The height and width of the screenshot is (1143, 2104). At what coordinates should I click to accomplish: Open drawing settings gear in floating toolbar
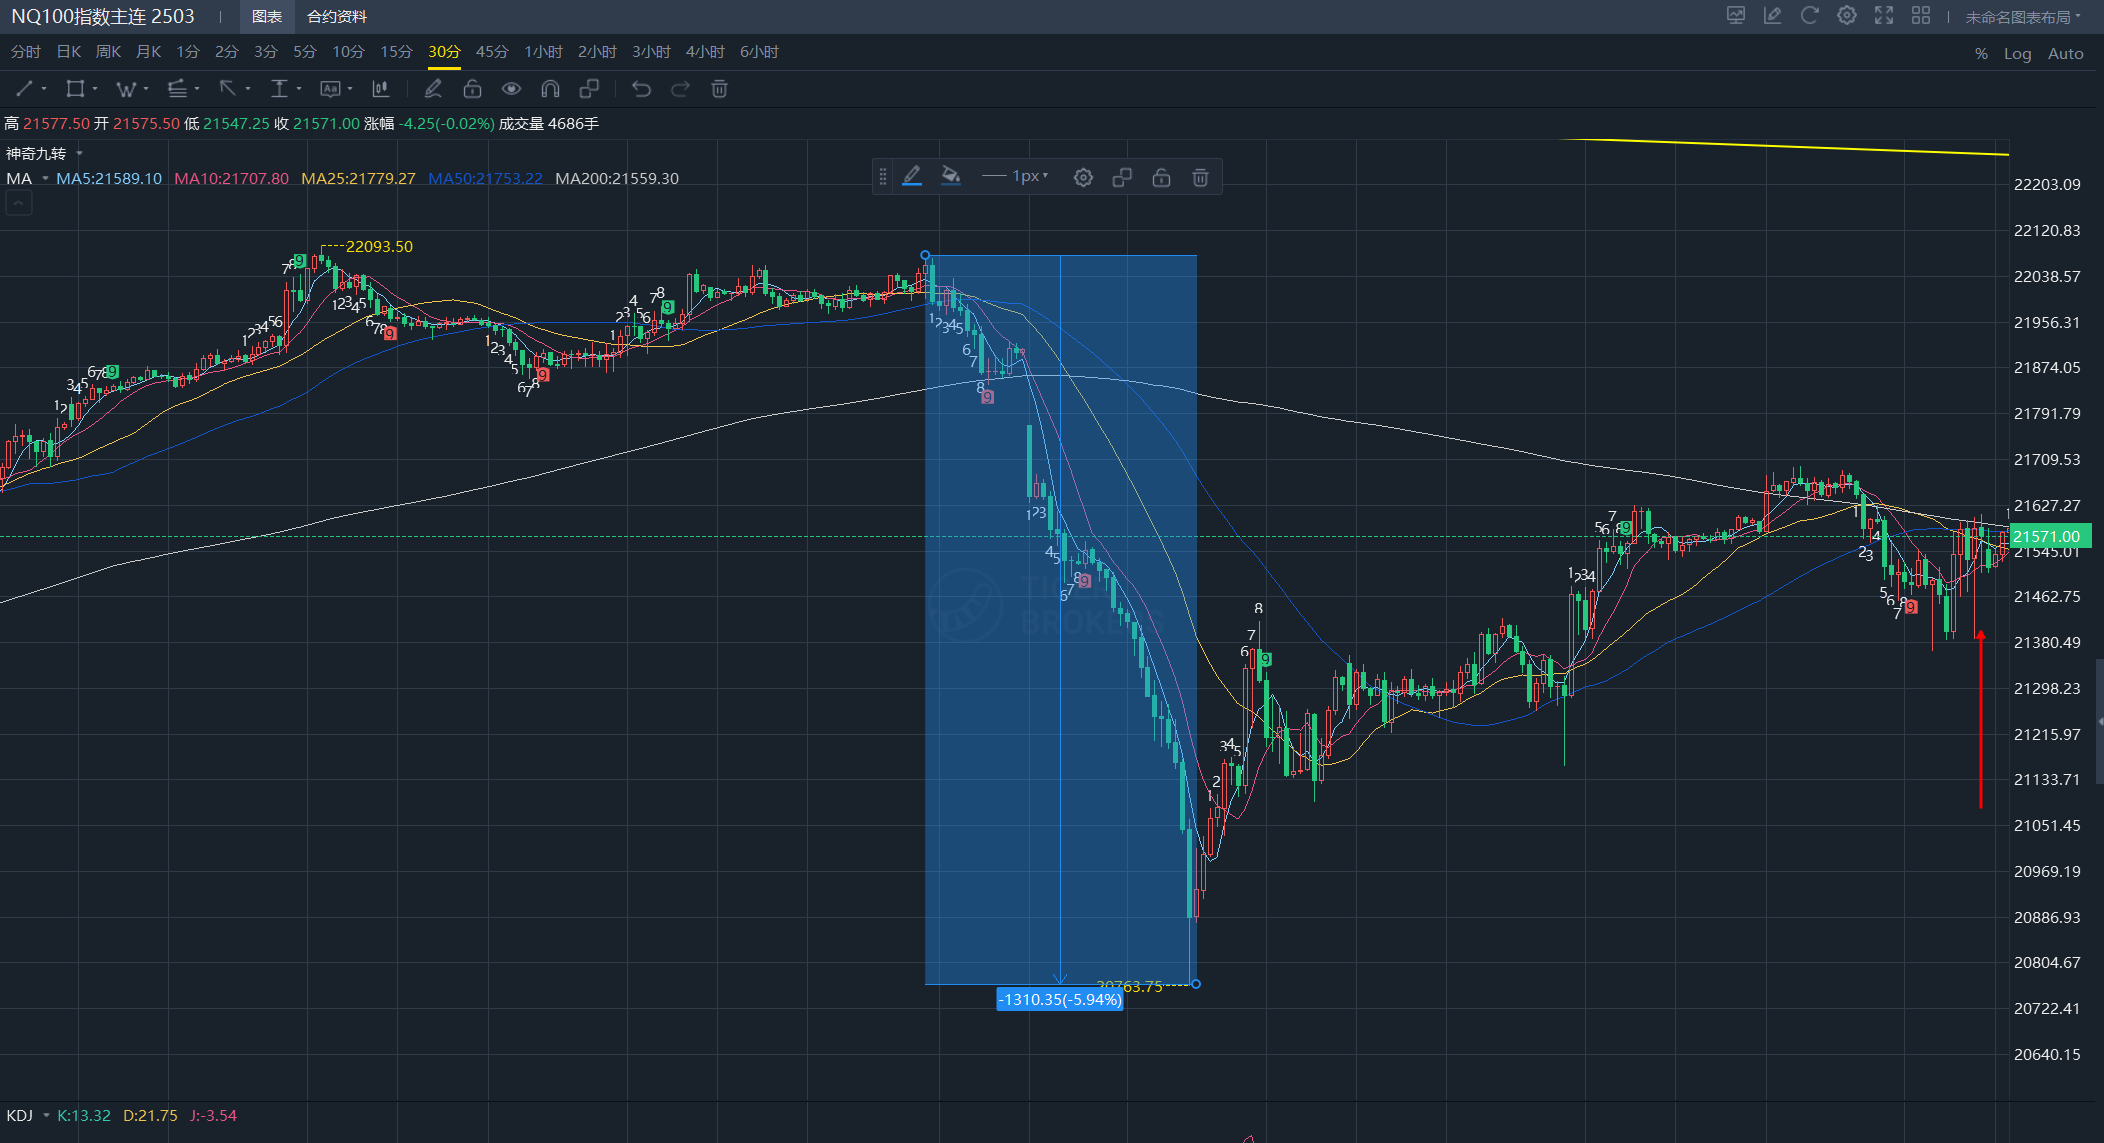coord(1083,177)
